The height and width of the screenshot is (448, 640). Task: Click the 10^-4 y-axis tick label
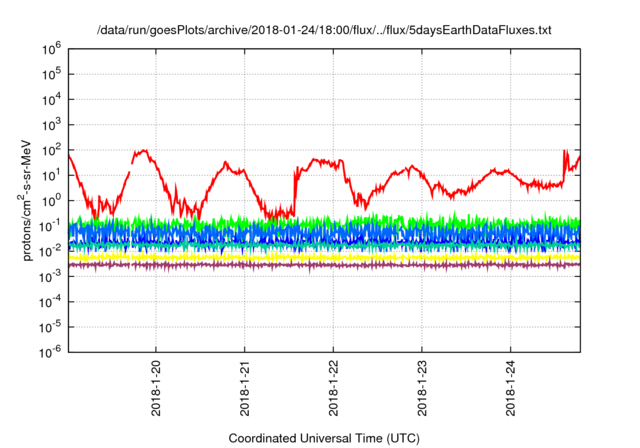point(50,302)
